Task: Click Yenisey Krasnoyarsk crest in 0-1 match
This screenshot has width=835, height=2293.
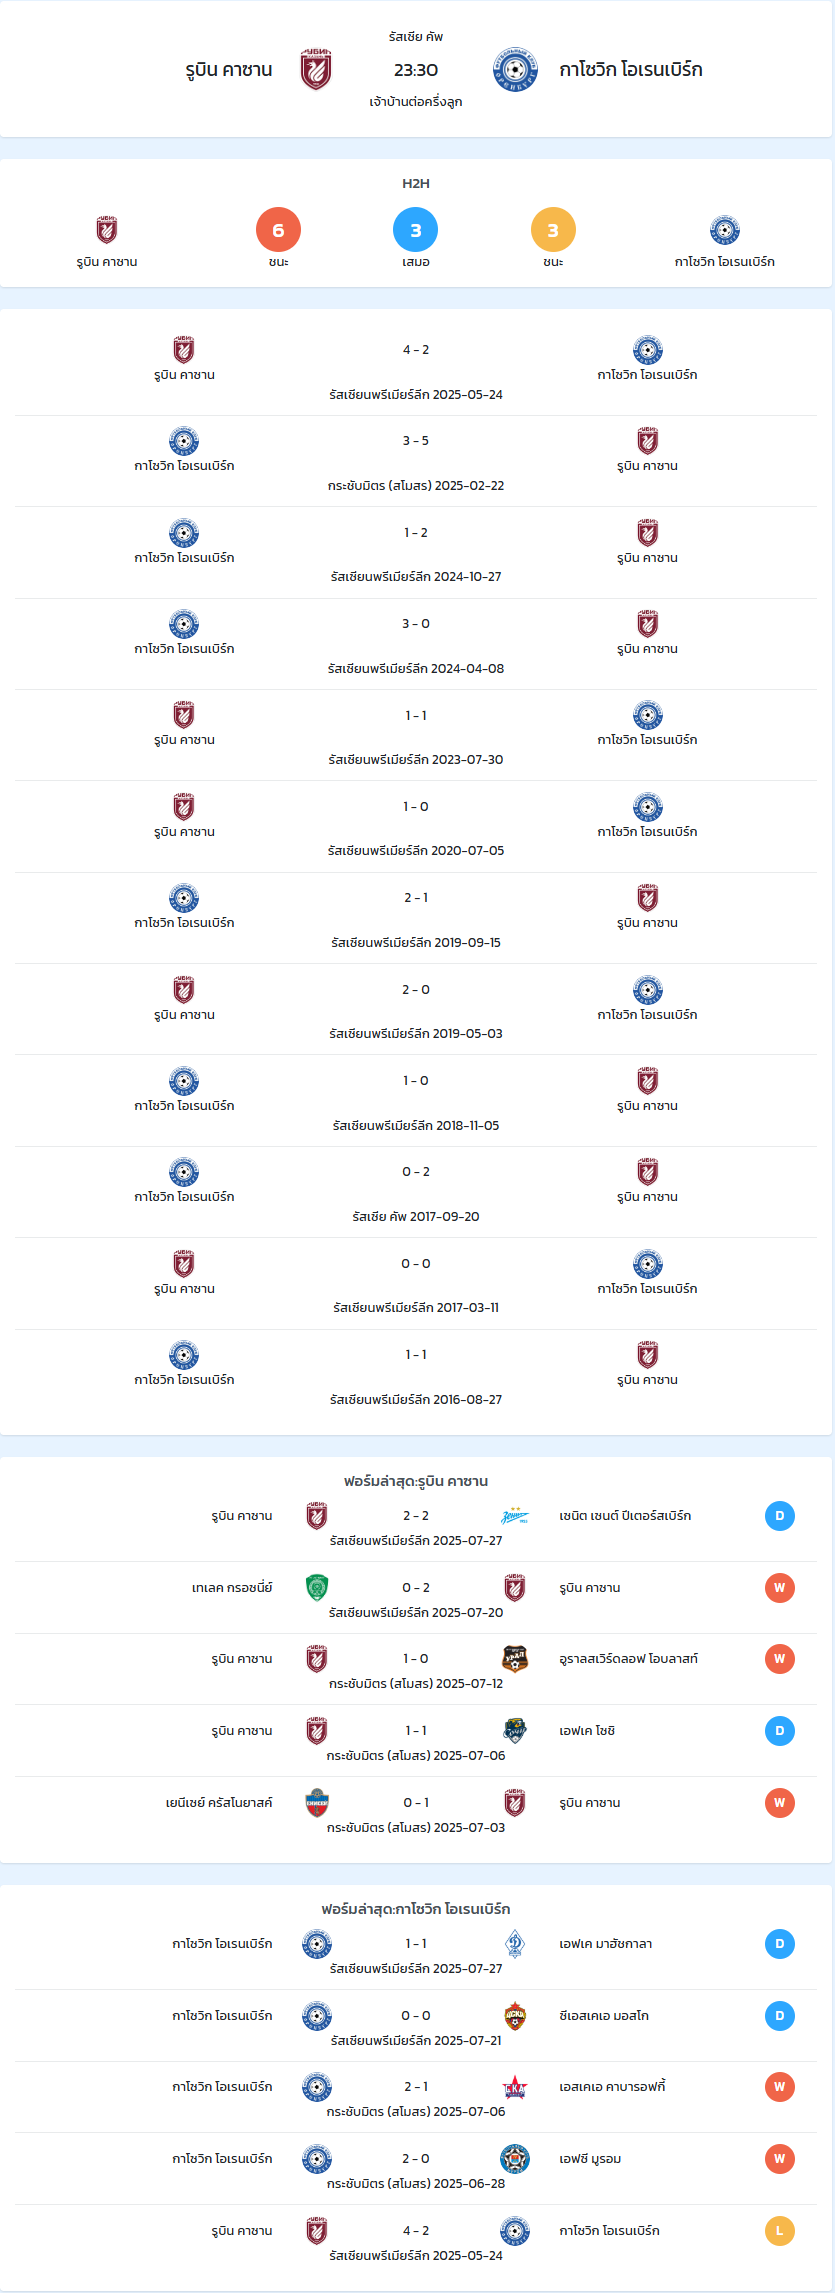Action: 317,1803
